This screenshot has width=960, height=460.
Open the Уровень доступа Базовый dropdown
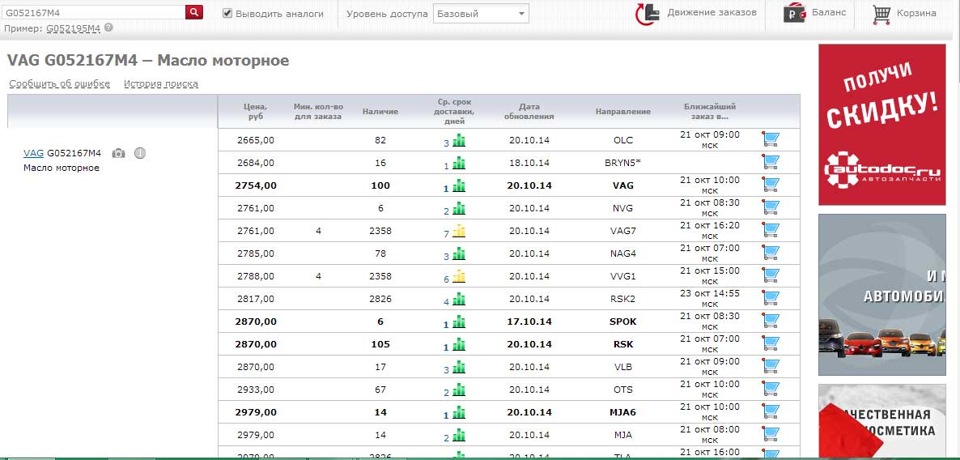point(481,13)
